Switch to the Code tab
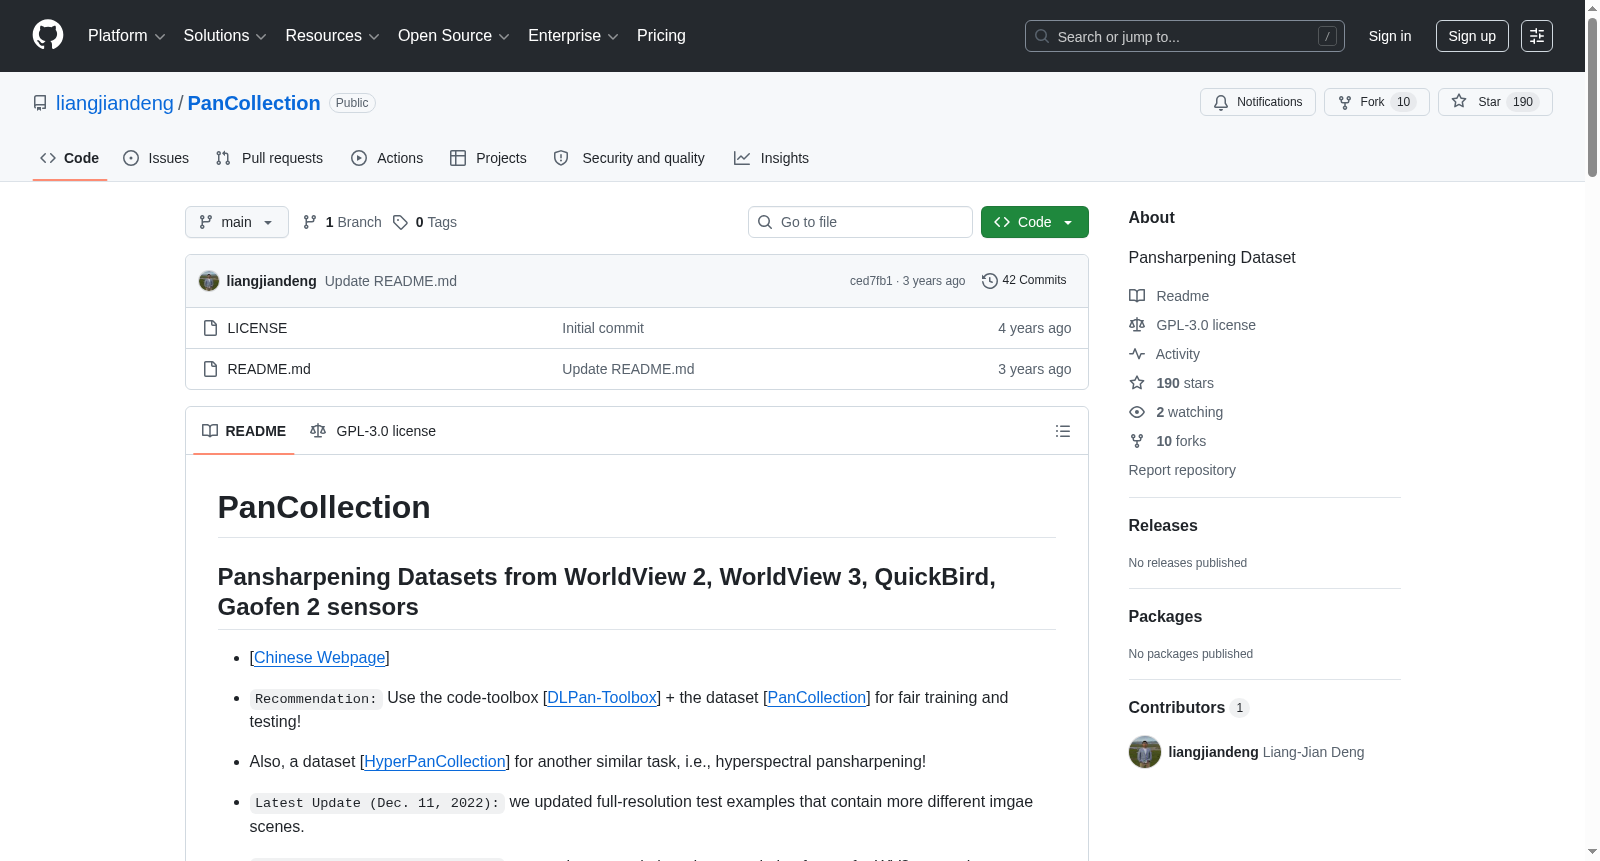 pos(70,158)
